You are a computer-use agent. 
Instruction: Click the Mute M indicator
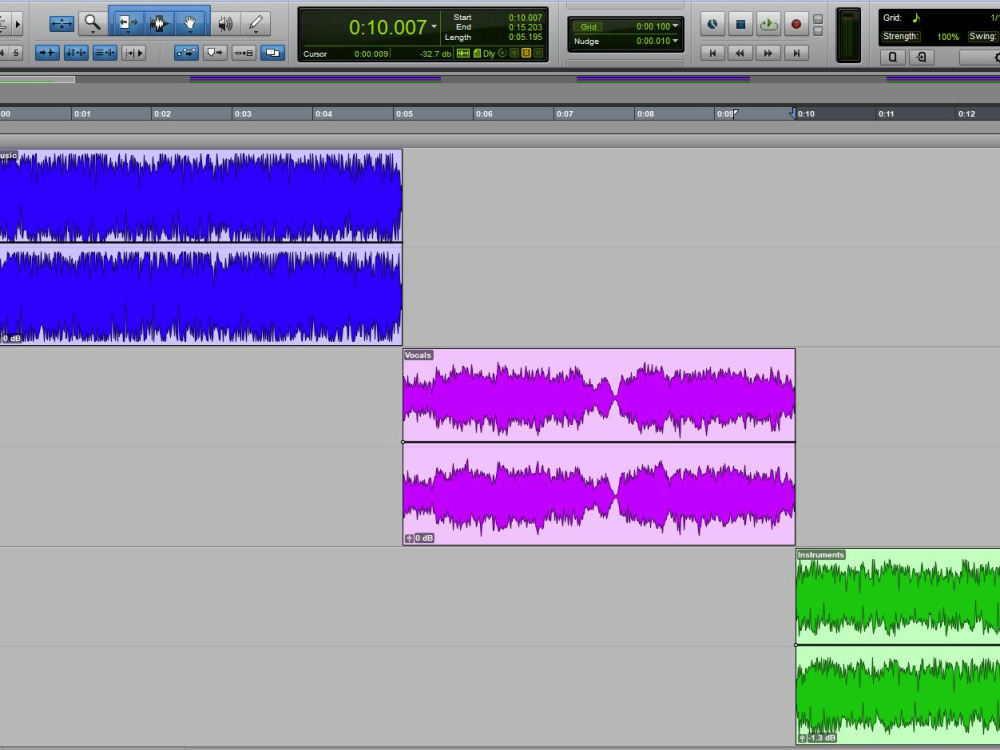[538, 54]
